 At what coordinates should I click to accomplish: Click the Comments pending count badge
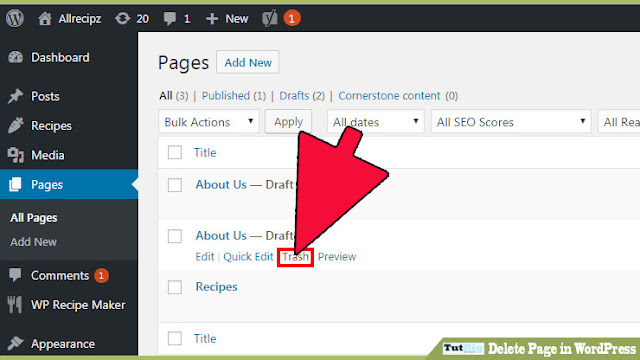[x=101, y=276]
